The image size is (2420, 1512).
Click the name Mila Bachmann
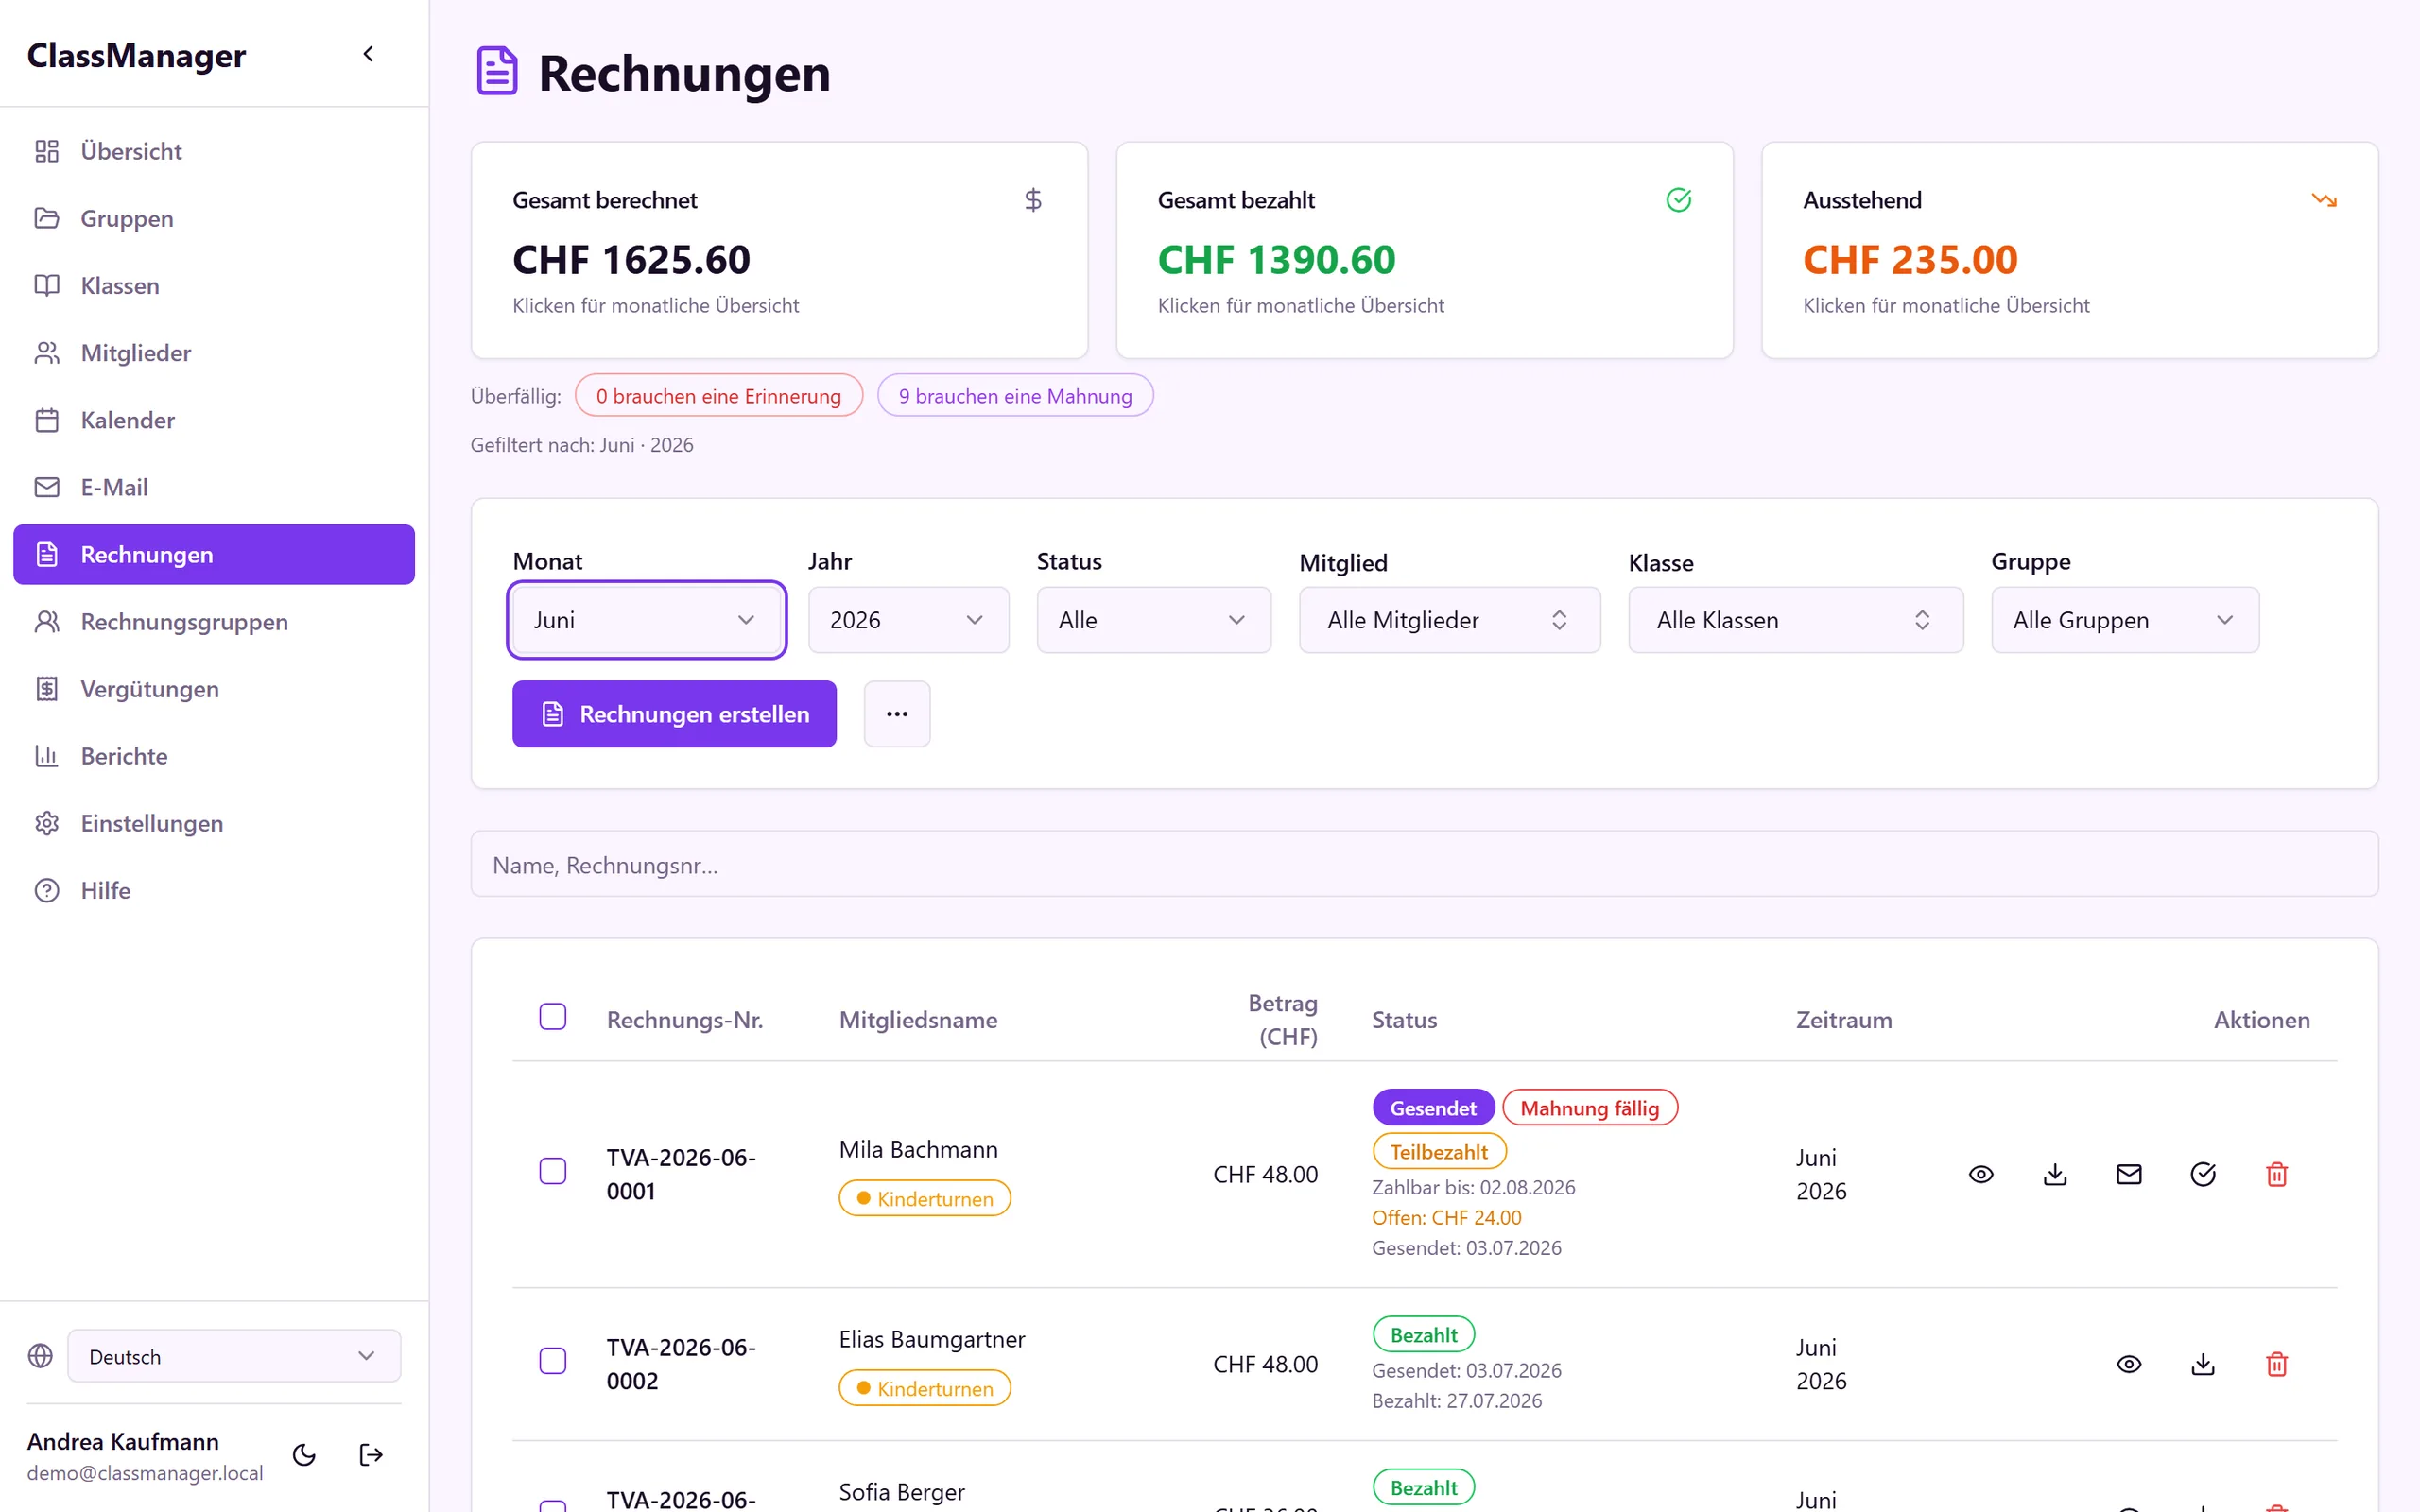[x=918, y=1149]
